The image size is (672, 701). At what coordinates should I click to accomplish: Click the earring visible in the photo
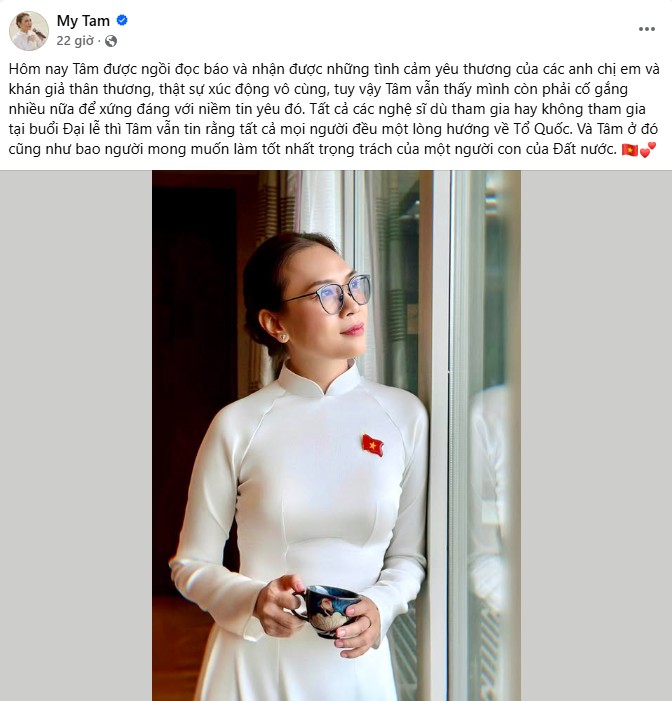coord(283,337)
